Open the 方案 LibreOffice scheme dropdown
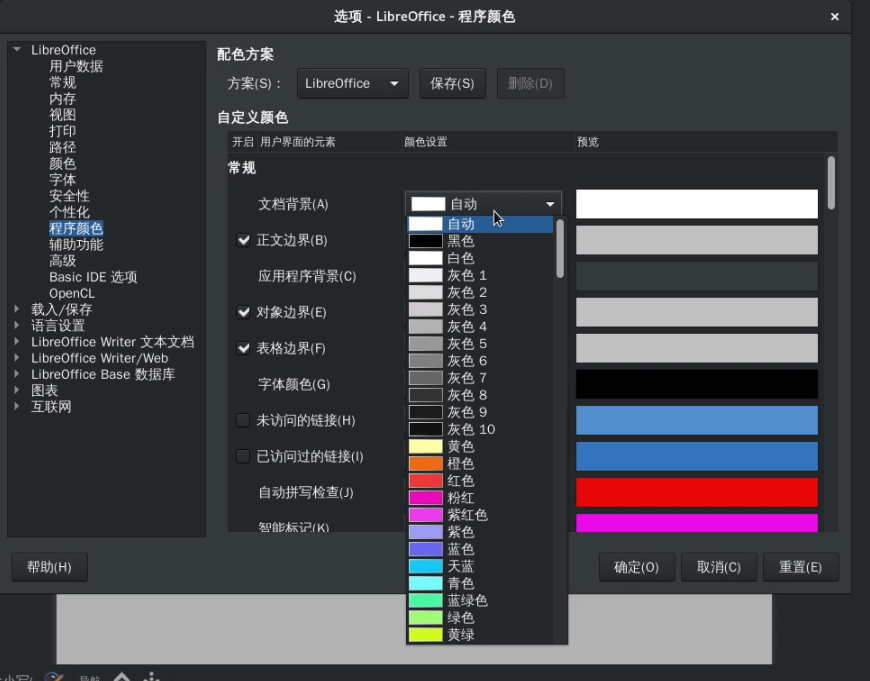Image resolution: width=870 pixels, height=681 pixels. (352, 84)
